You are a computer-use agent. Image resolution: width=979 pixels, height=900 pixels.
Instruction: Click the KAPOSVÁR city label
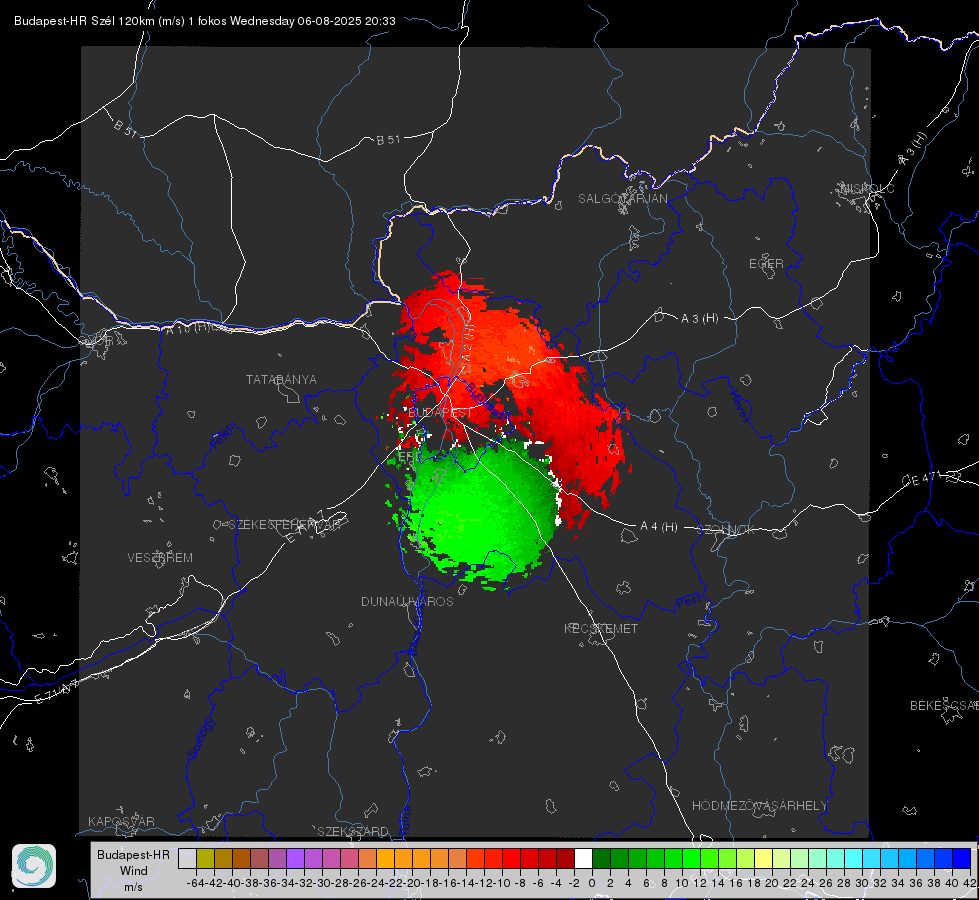click(121, 821)
